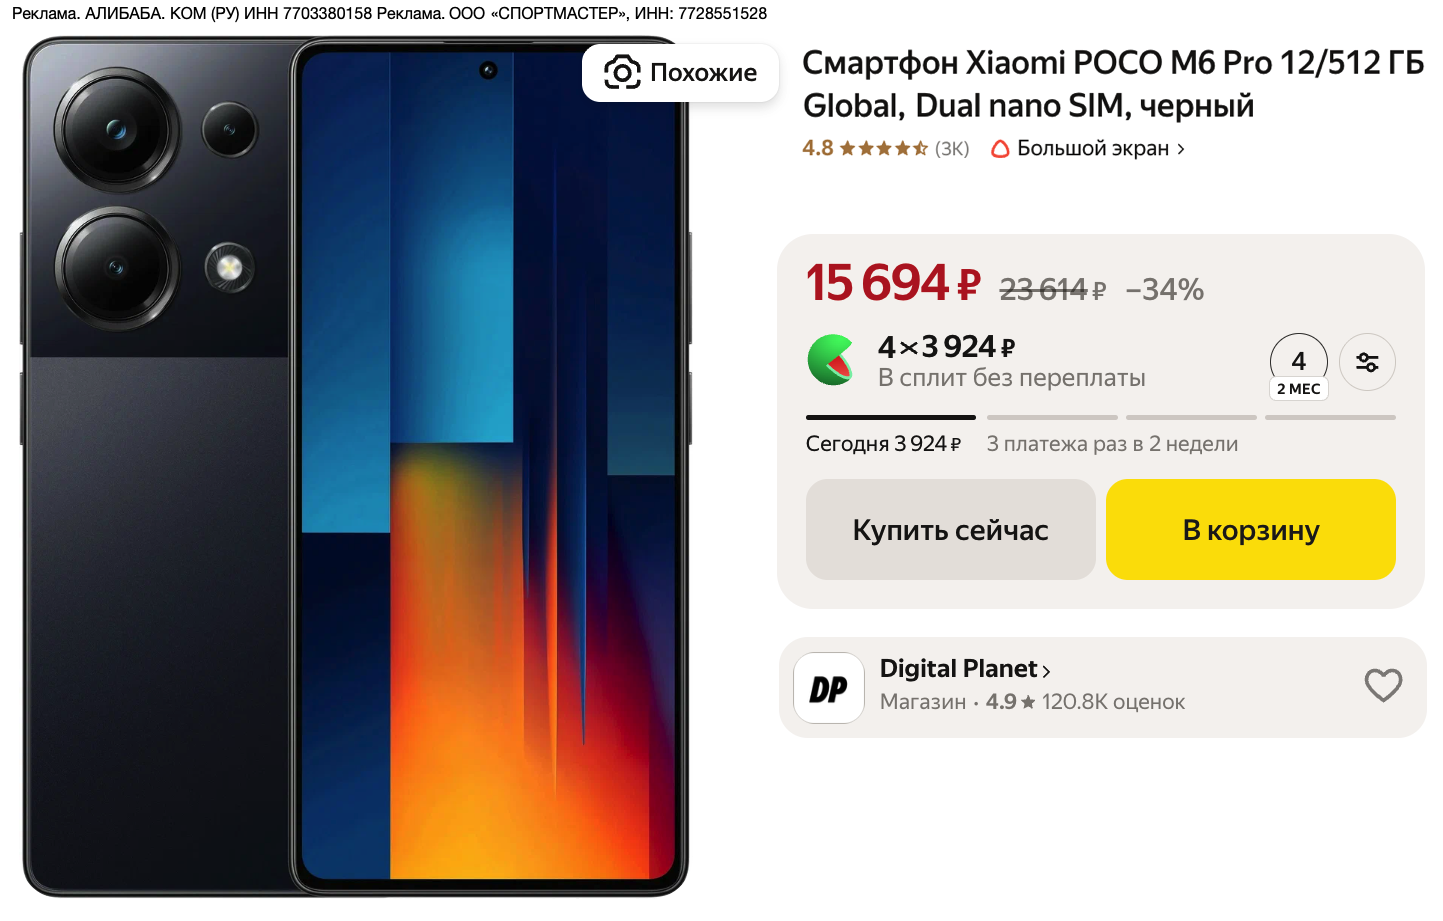The height and width of the screenshot is (921, 1443).
Task: Open the Похожие similar products button
Action: (x=680, y=72)
